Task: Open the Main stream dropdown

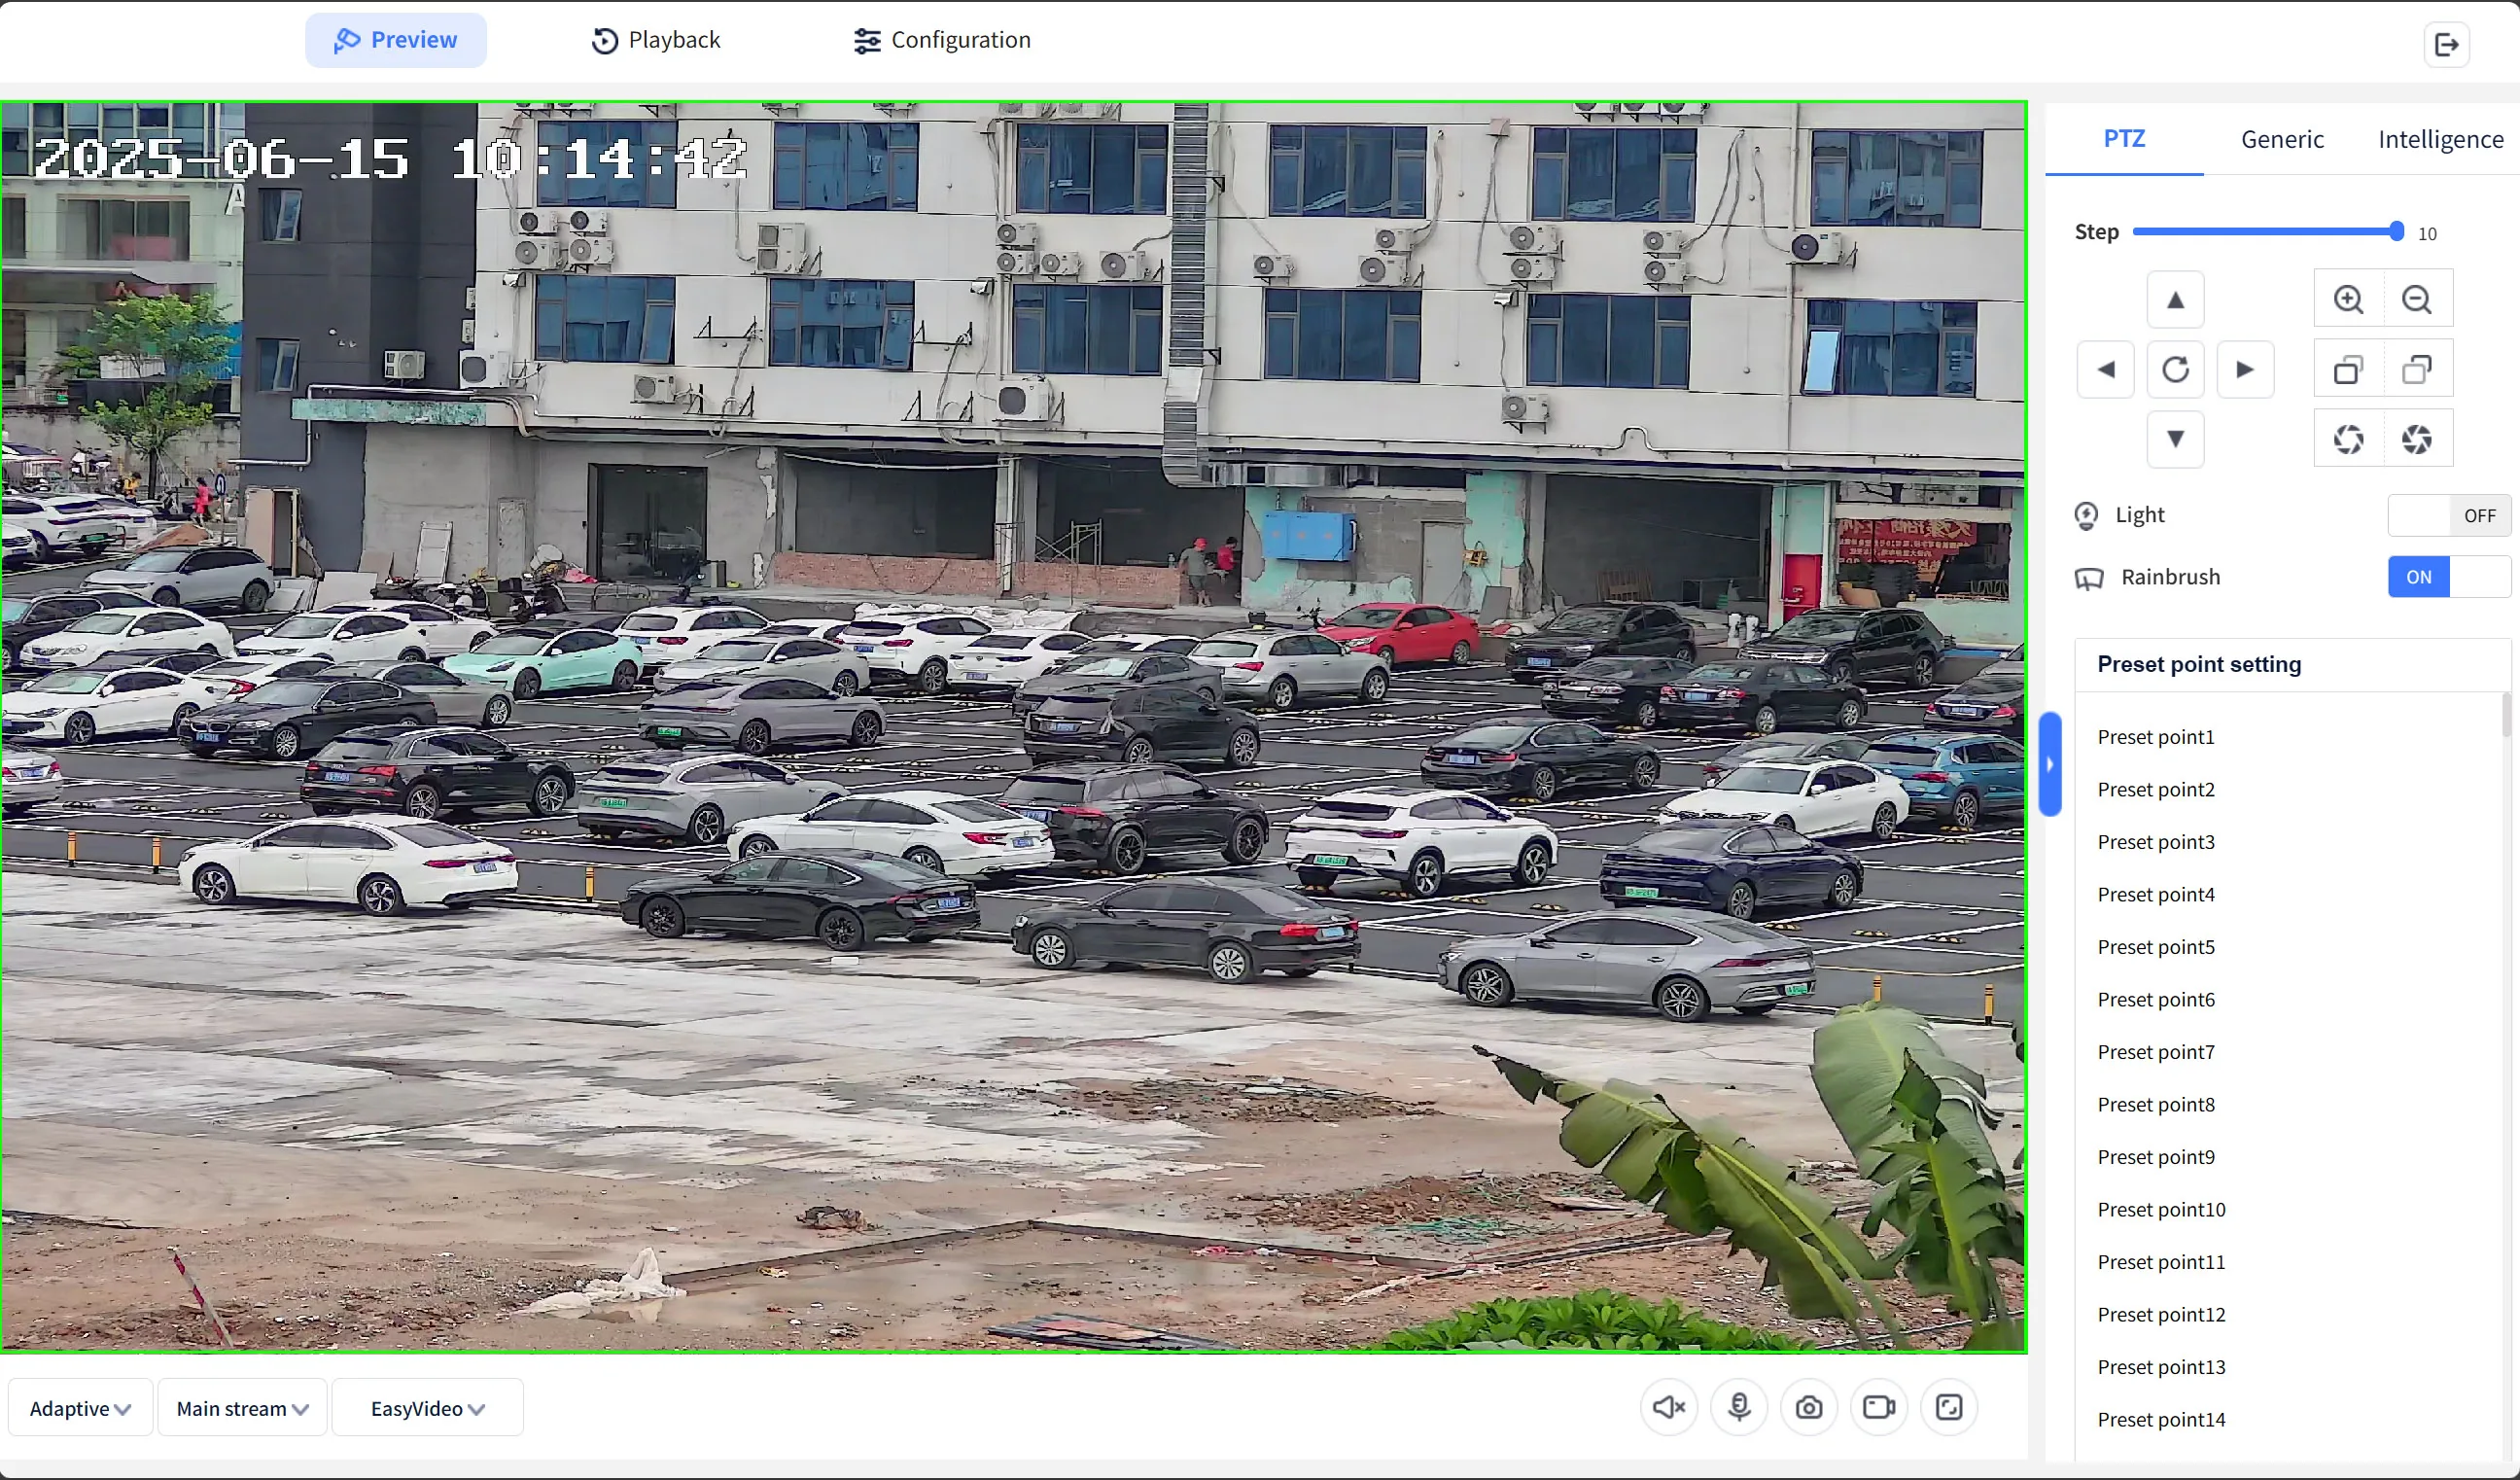Action: [242, 1408]
